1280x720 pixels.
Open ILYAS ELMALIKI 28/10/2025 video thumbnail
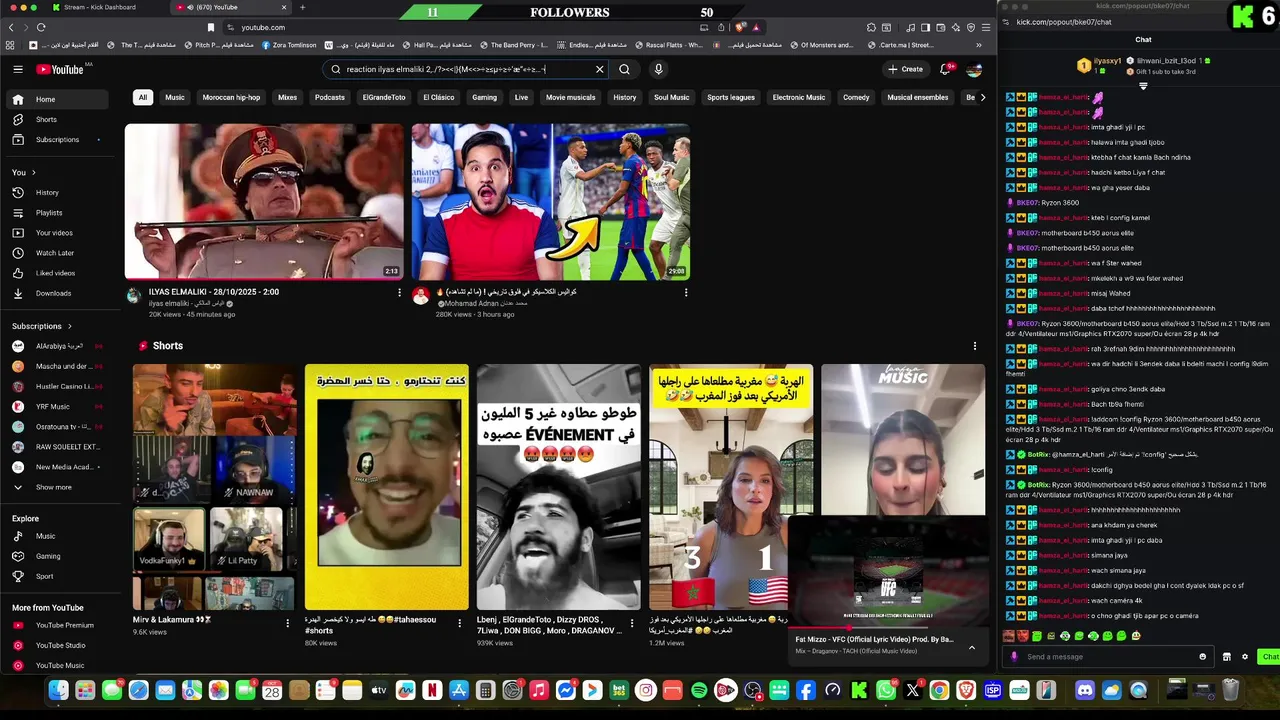pos(264,202)
